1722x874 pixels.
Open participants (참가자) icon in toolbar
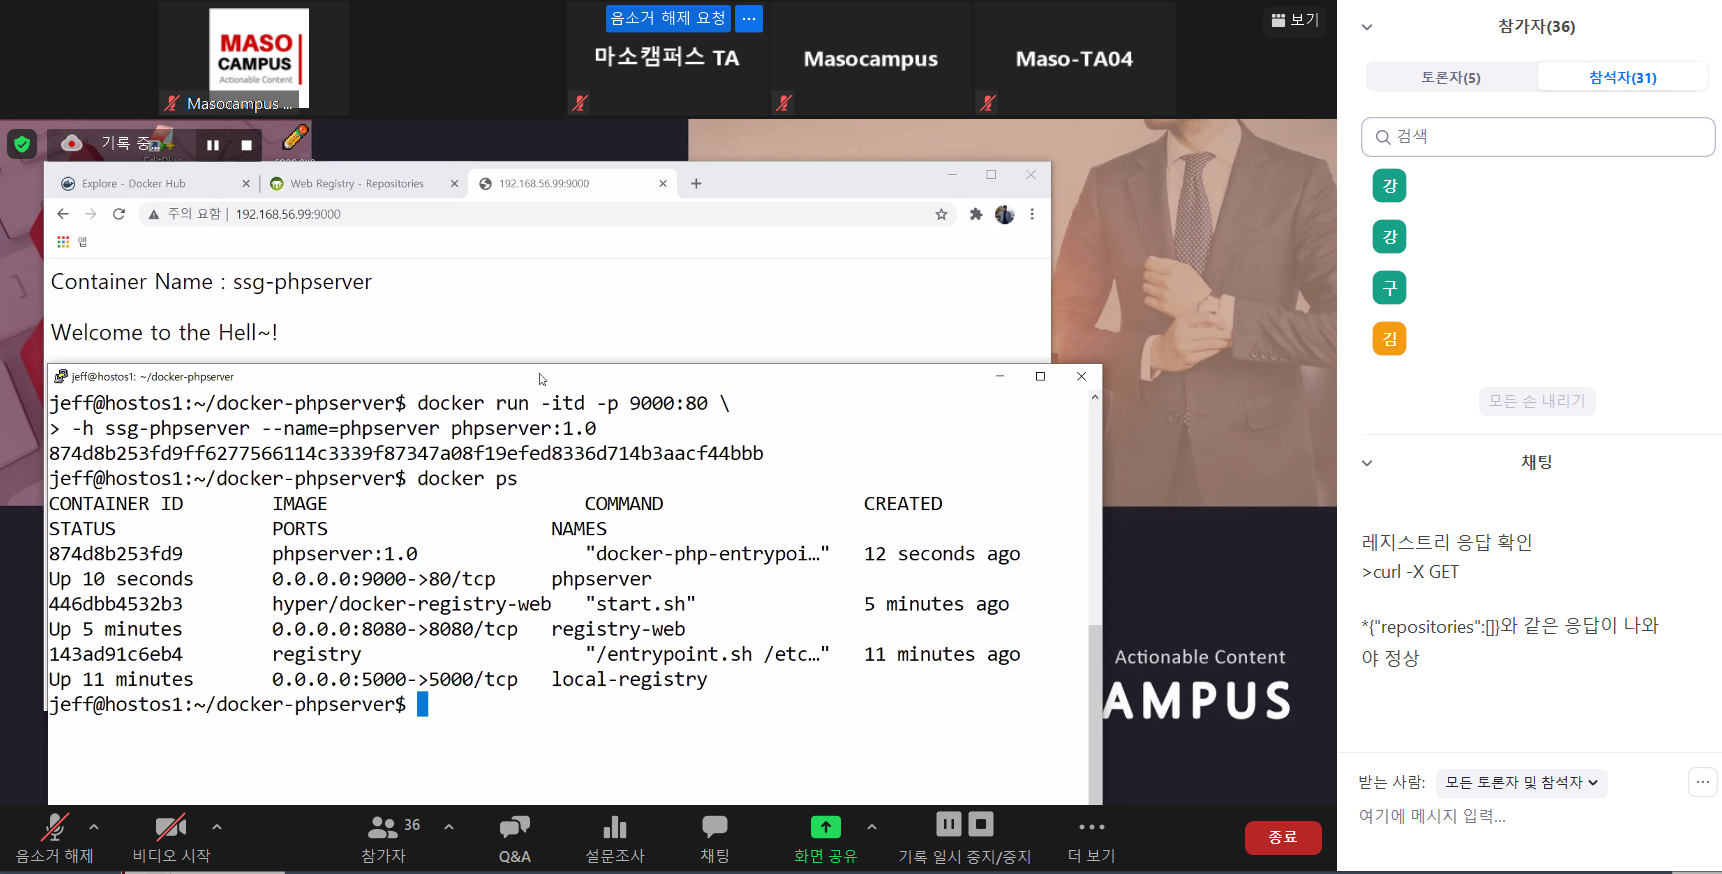(x=383, y=828)
